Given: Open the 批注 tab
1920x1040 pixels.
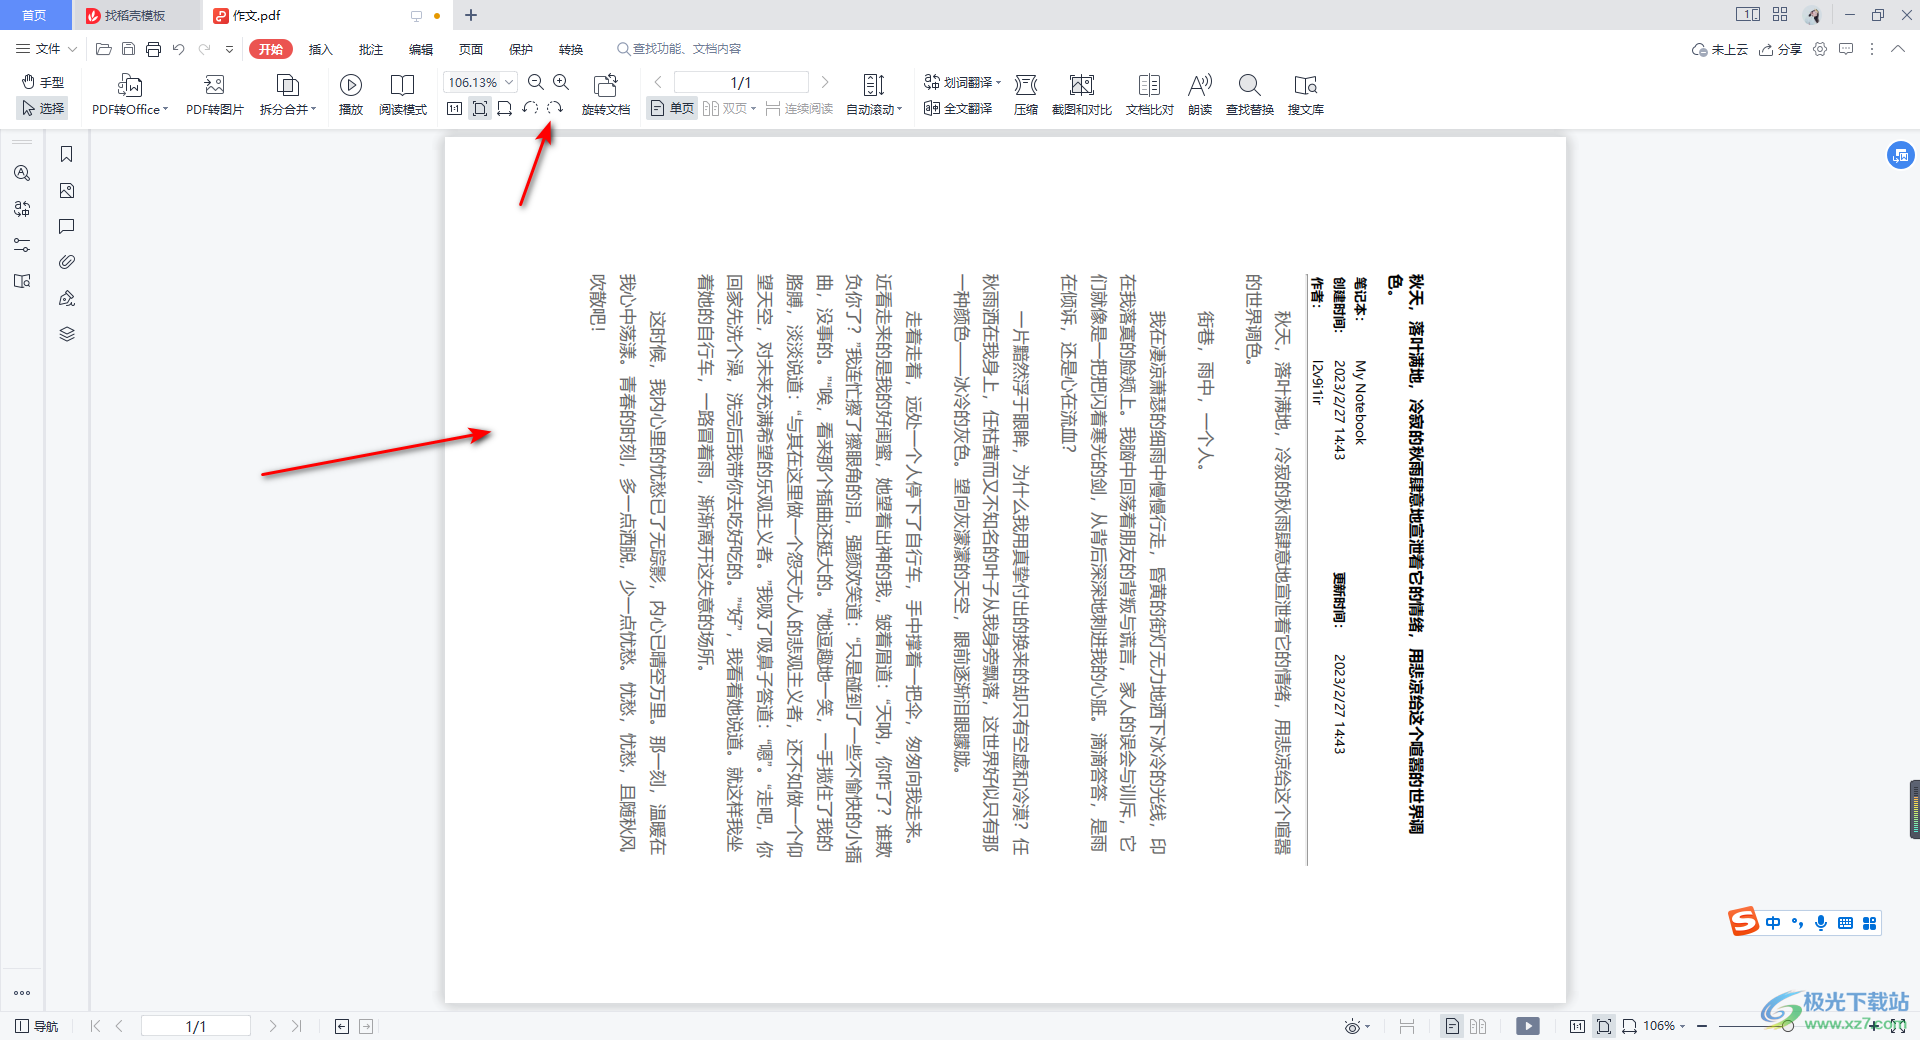Looking at the screenshot, I should (371, 49).
